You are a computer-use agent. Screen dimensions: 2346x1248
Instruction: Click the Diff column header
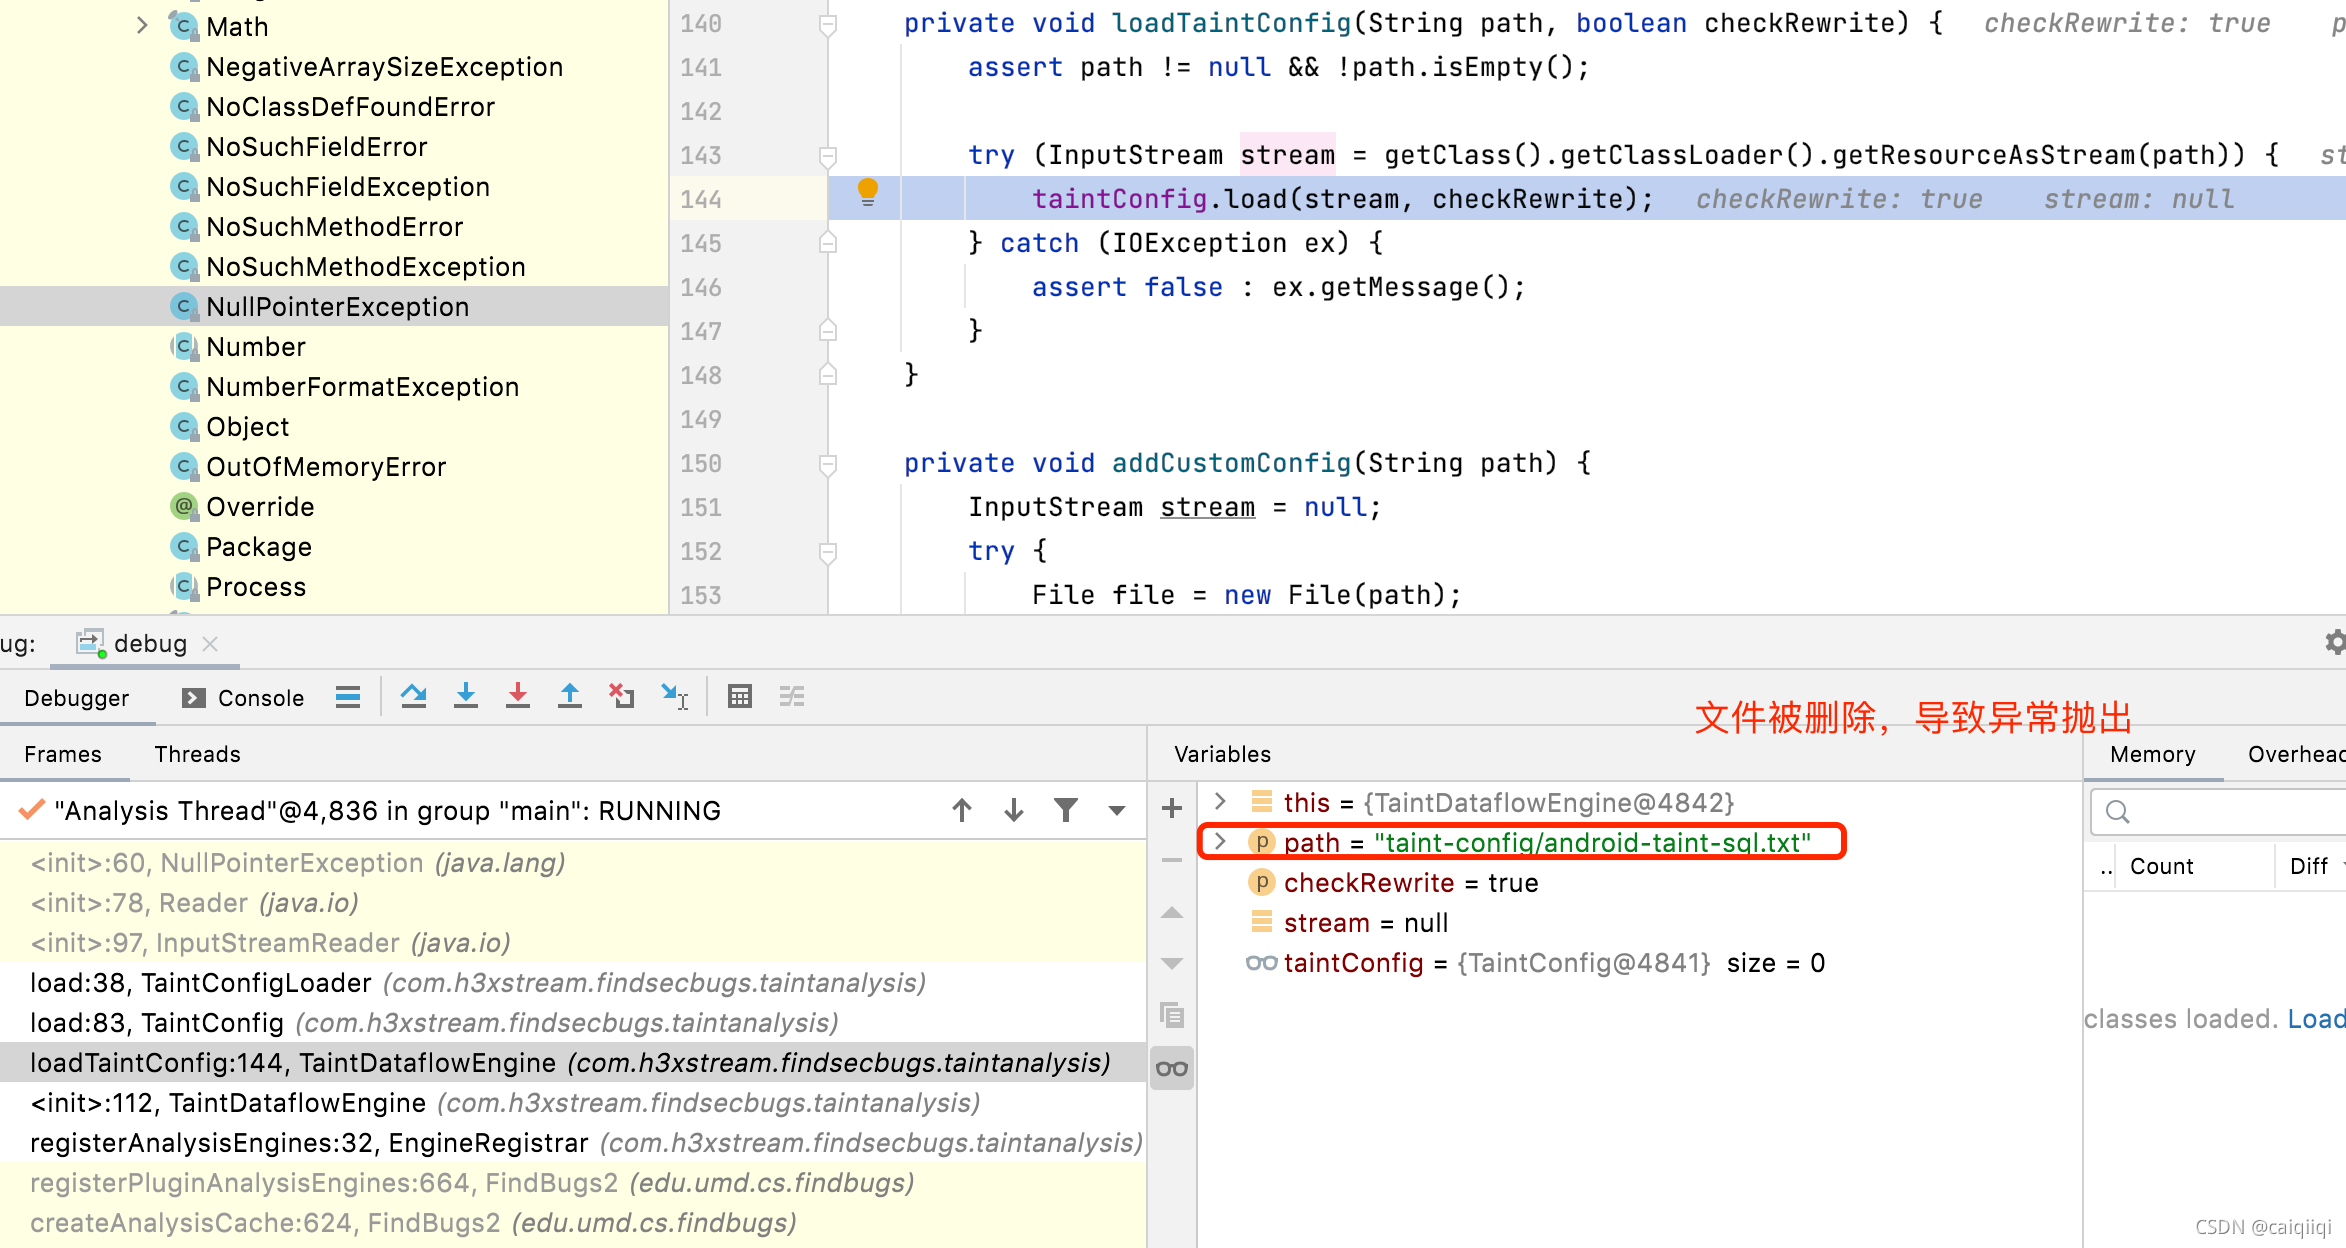2308,866
